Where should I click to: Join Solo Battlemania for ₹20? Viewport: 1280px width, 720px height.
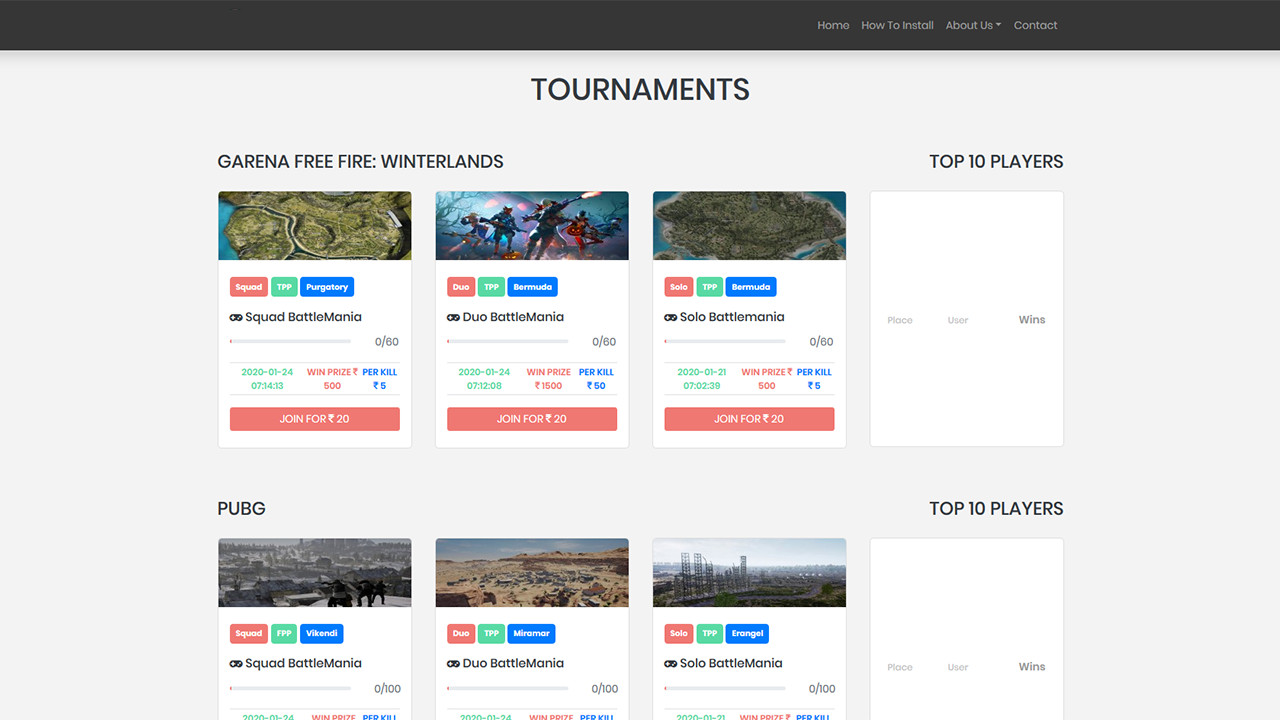pyautogui.click(x=749, y=419)
